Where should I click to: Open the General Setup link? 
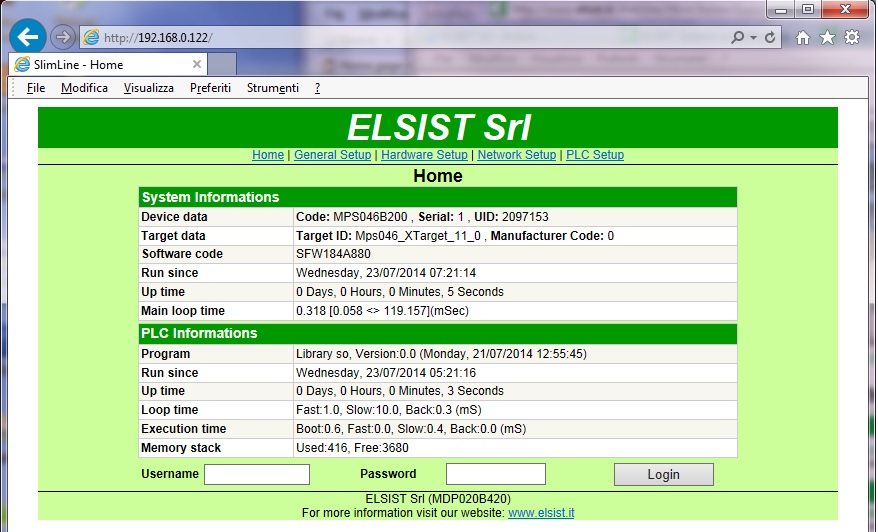(333, 155)
